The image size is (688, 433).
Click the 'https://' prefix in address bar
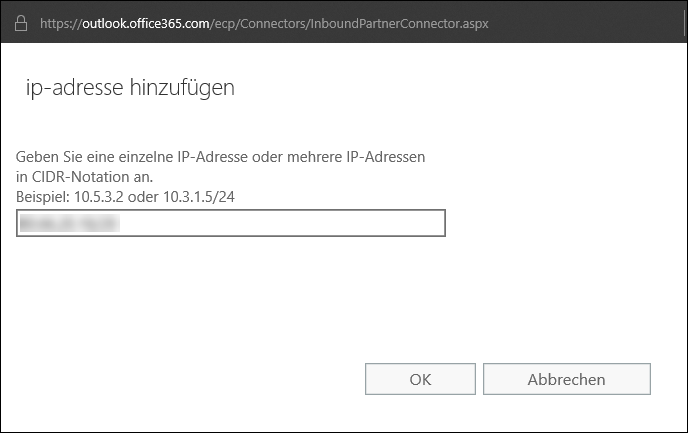coord(61,24)
